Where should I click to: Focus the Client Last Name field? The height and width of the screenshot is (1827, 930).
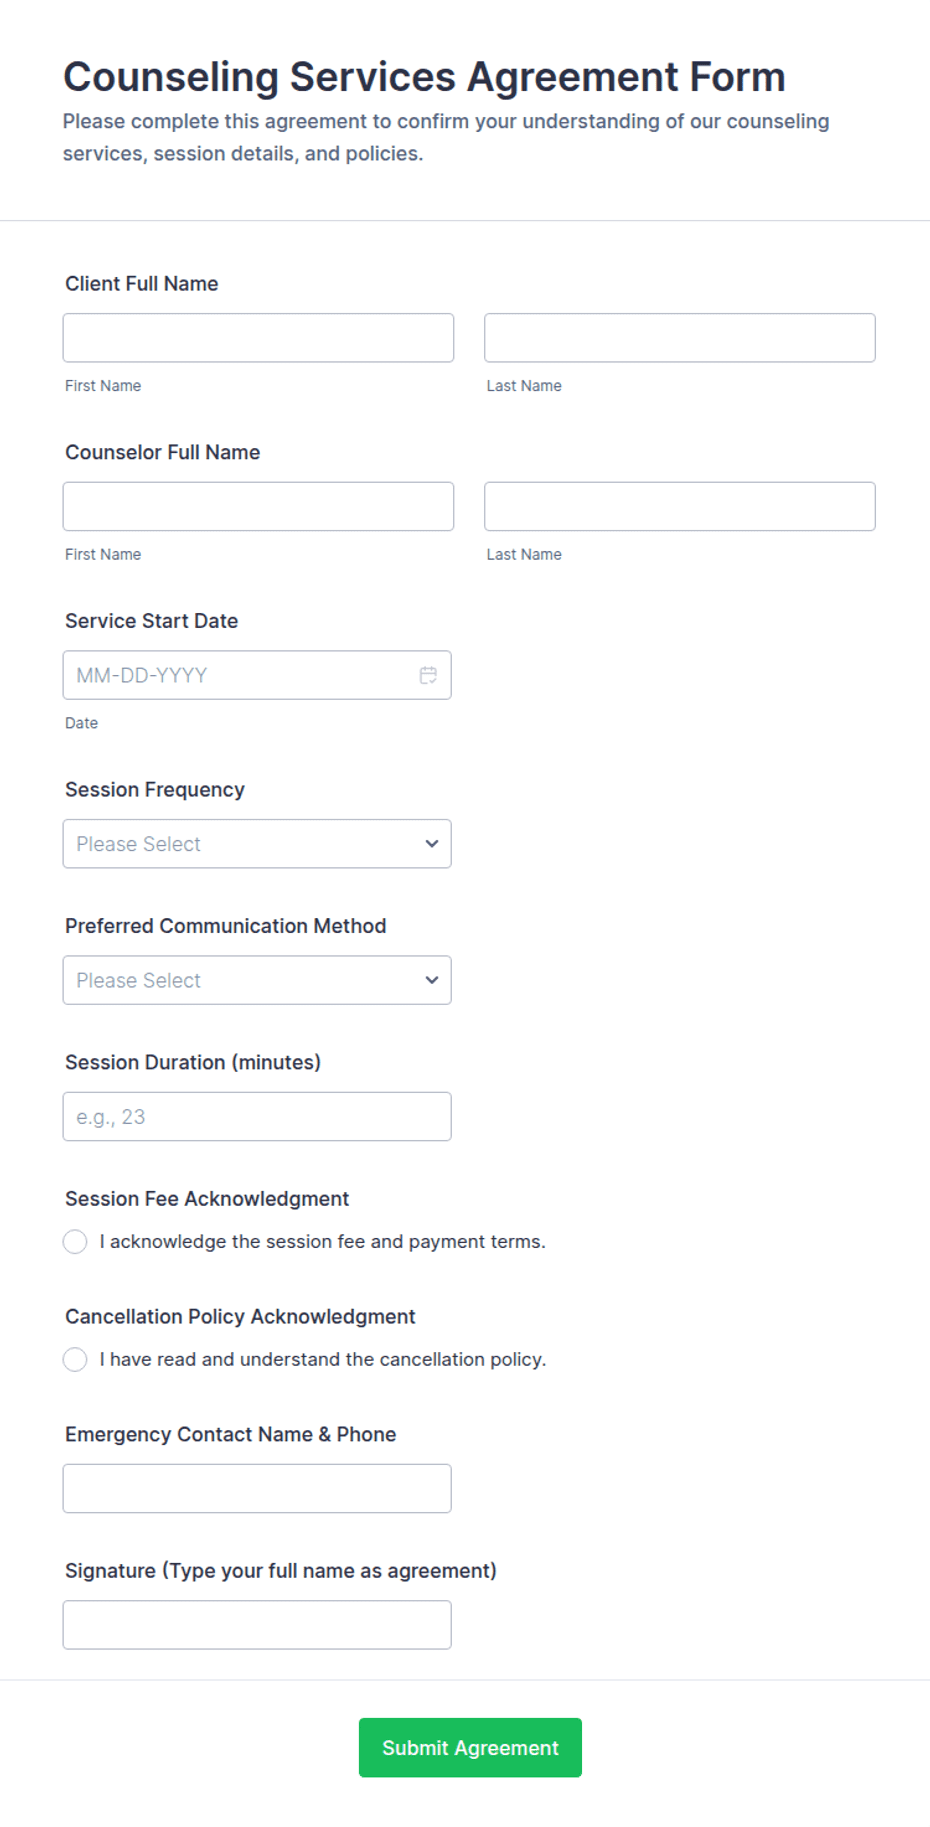point(680,338)
